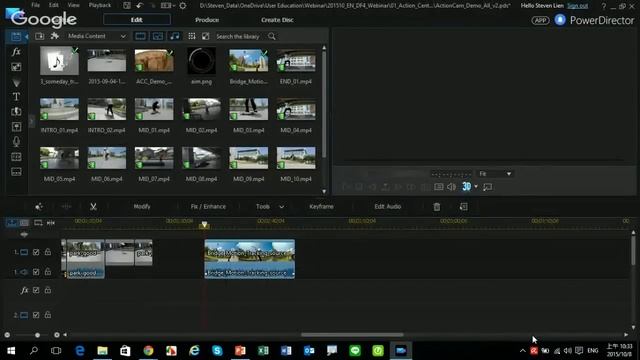Click the Edit Audio button
This screenshot has width=640, height=360.
(387, 207)
